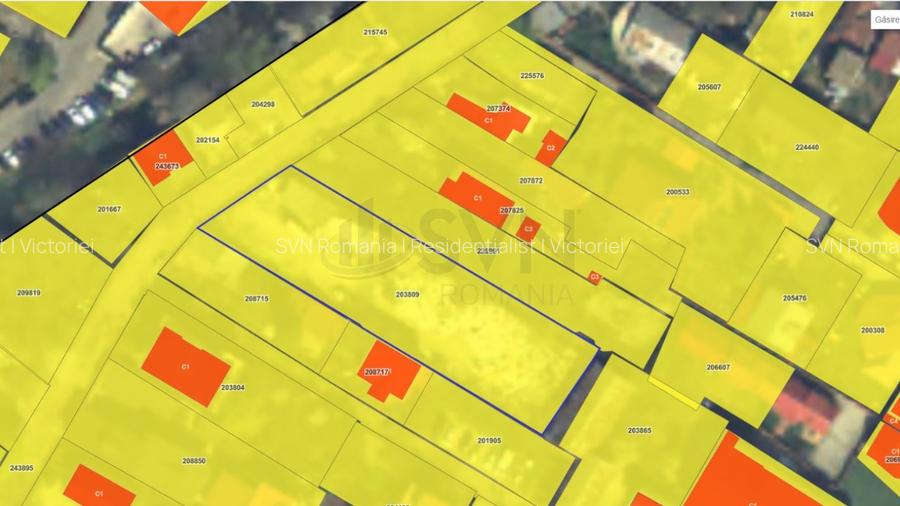Click parcel 208715
This screenshot has height=506, width=900.
pyautogui.click(x=256, y=298)
